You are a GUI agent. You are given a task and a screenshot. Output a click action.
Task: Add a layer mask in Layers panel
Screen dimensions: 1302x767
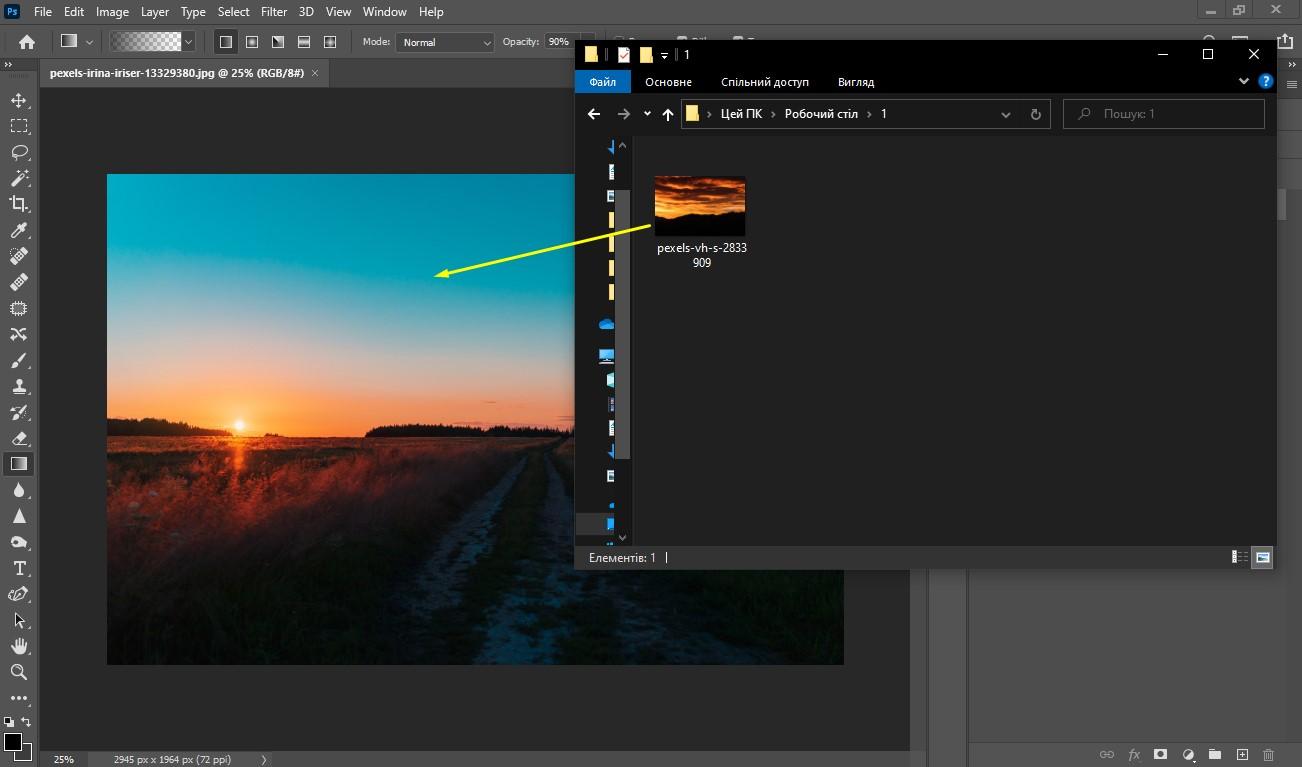point(1161,755)
